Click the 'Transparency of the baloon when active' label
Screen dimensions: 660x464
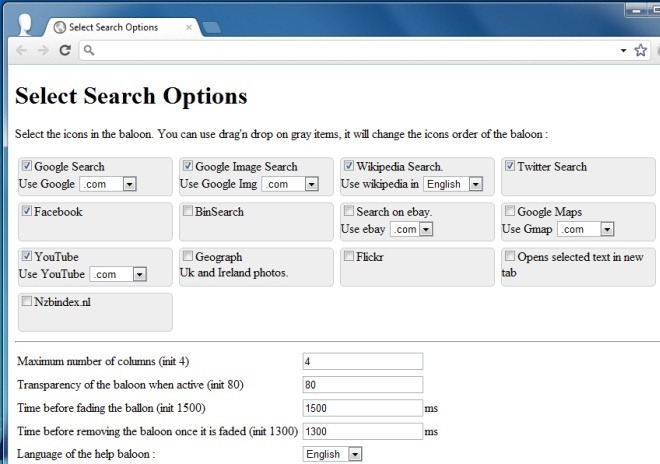click(x=130, y=384)
